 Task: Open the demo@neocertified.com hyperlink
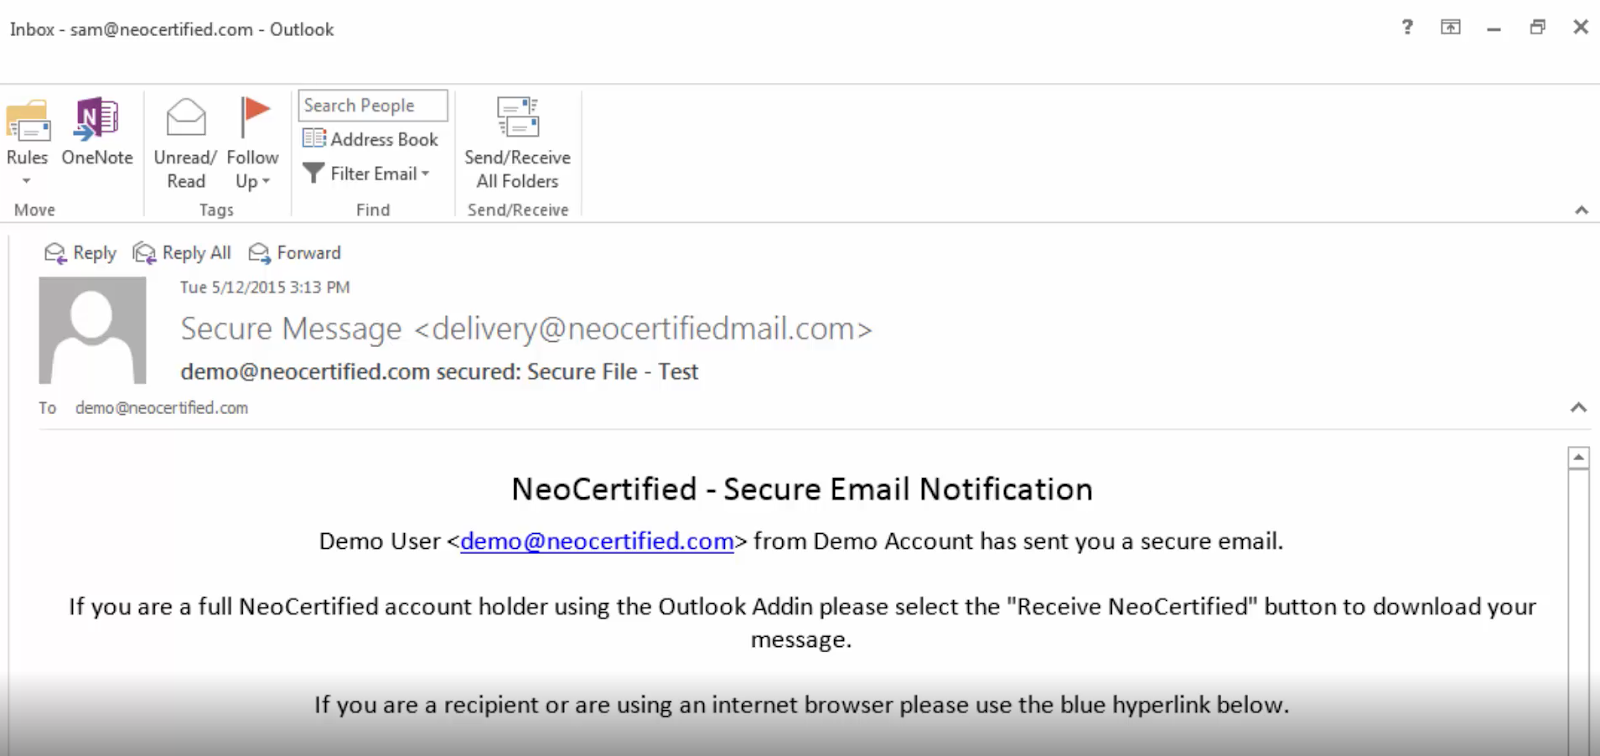pyautogui.click(x=597, y=541)
